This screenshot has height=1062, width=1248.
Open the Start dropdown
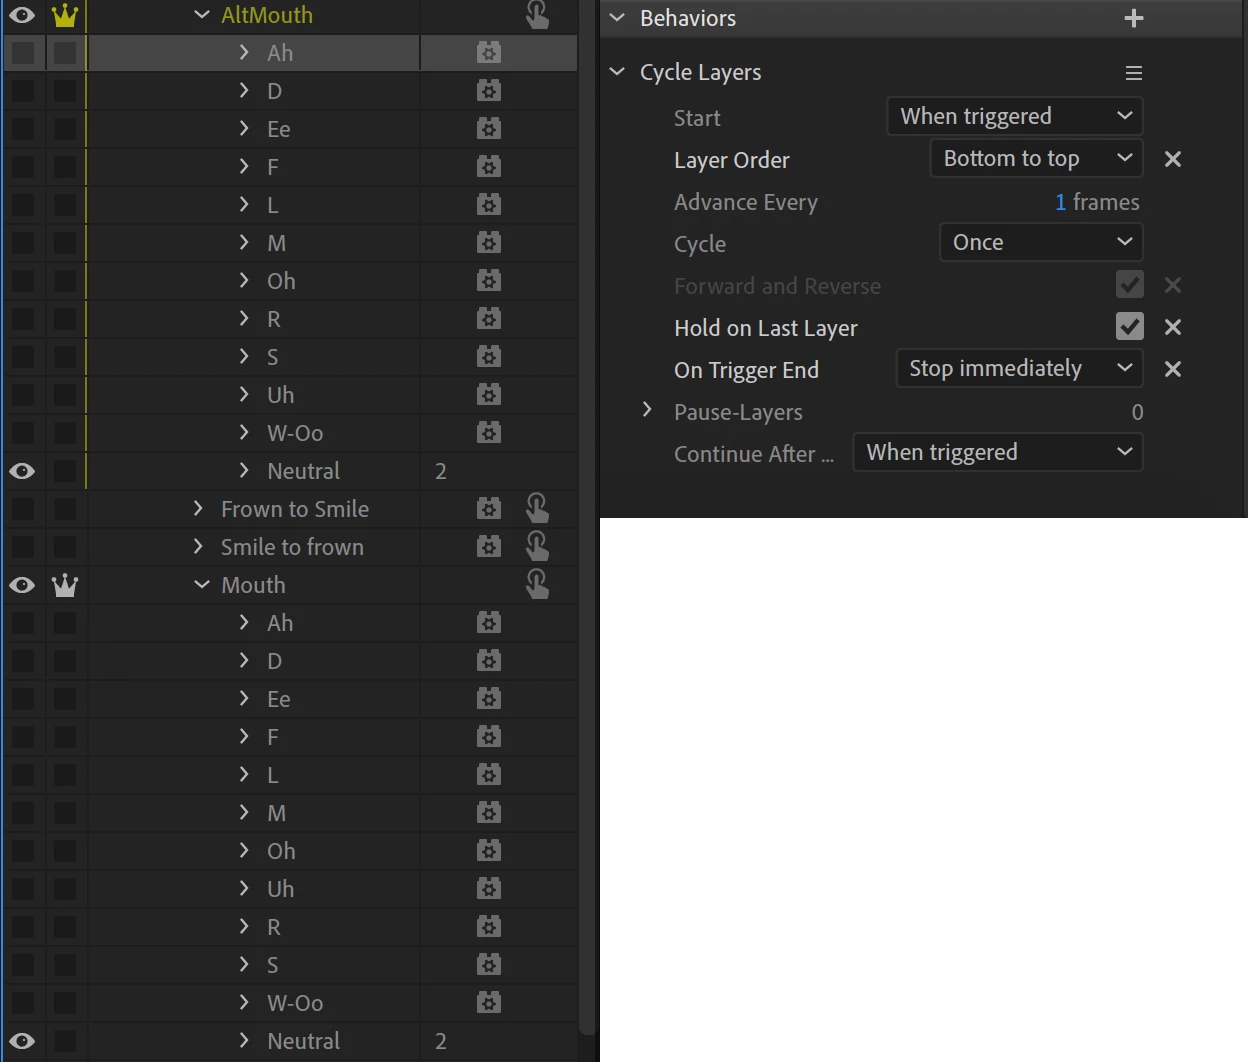(1015, 116)
